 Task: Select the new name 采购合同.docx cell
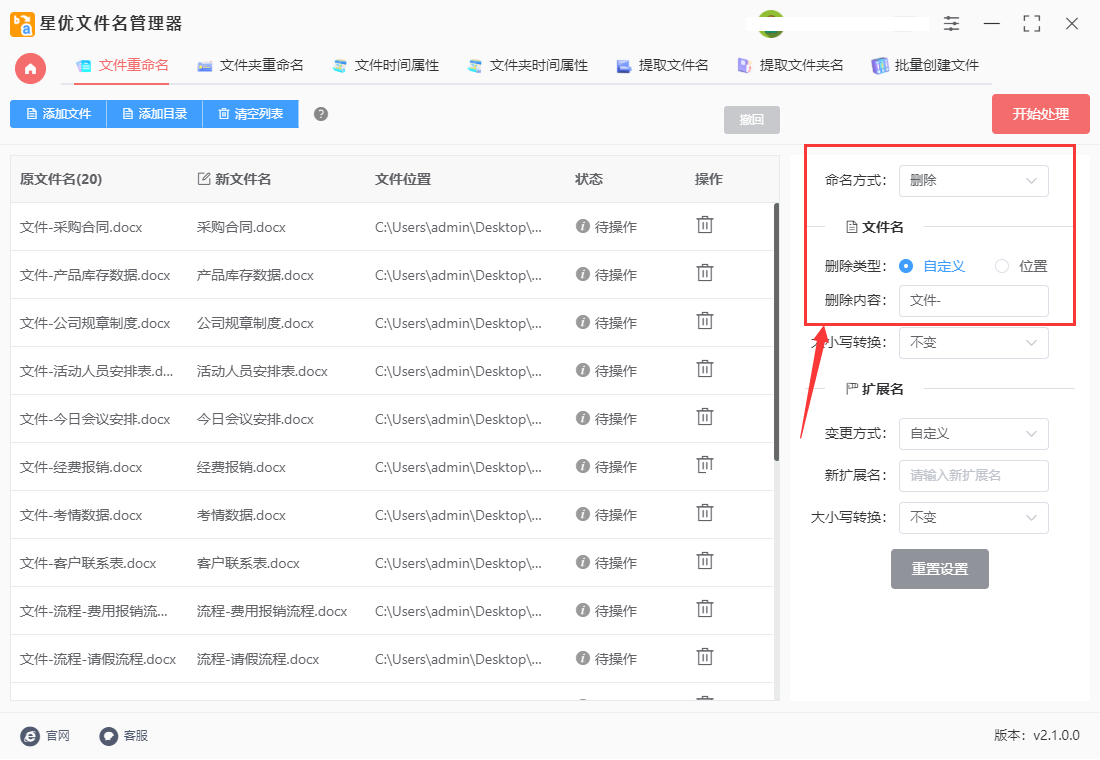click(241, 227)
